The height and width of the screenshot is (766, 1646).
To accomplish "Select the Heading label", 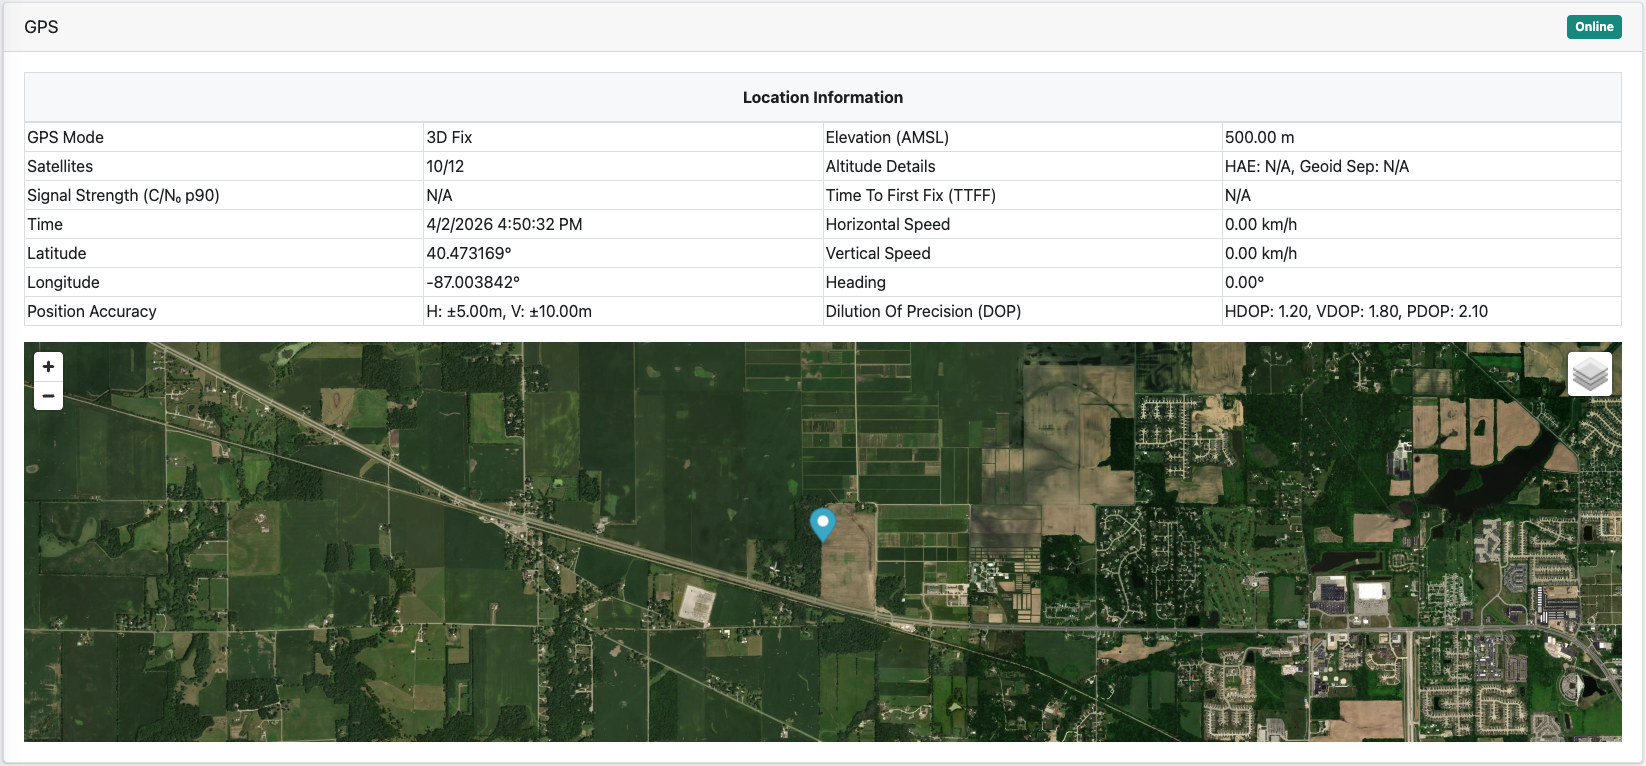I will click(x=855, y=282).
